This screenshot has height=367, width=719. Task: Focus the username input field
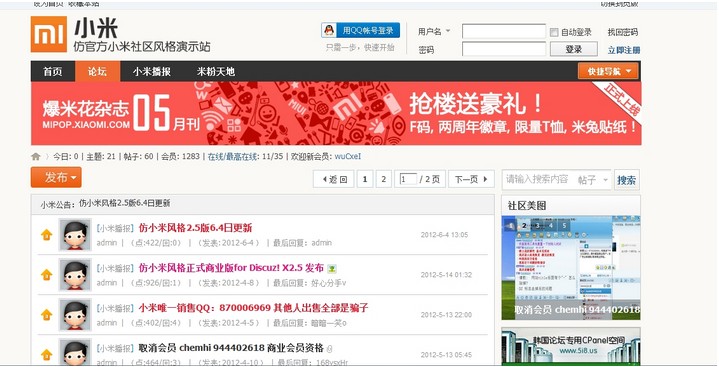[503, 32]
